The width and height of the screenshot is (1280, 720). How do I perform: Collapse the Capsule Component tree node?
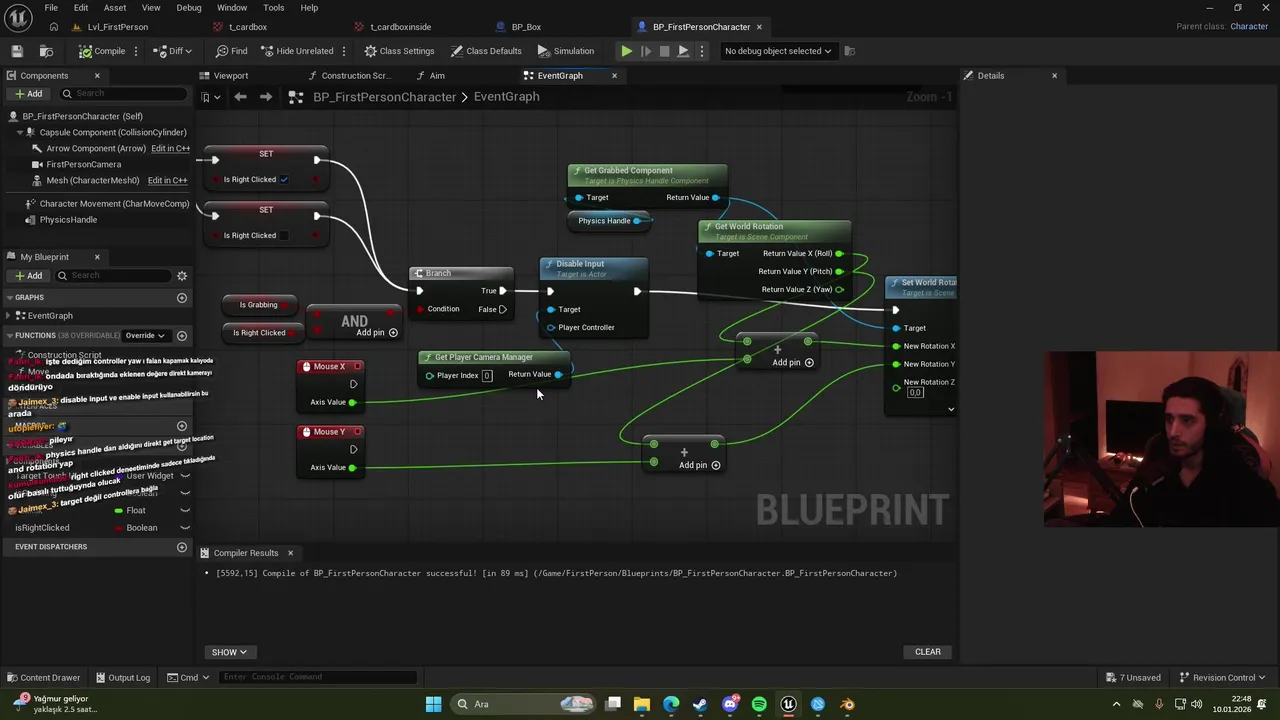coord(20,132)
